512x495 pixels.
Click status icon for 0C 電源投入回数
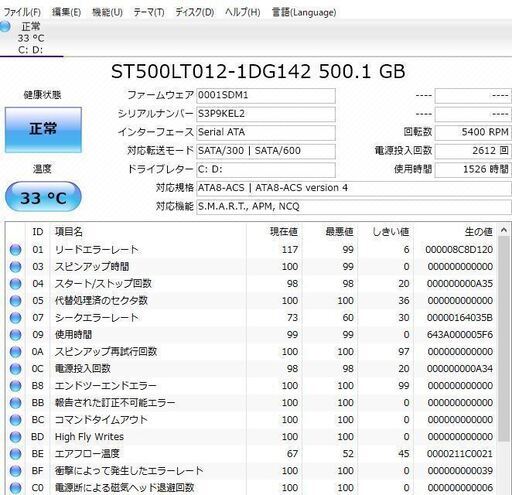pyautogui.click(x=15, y=369)
